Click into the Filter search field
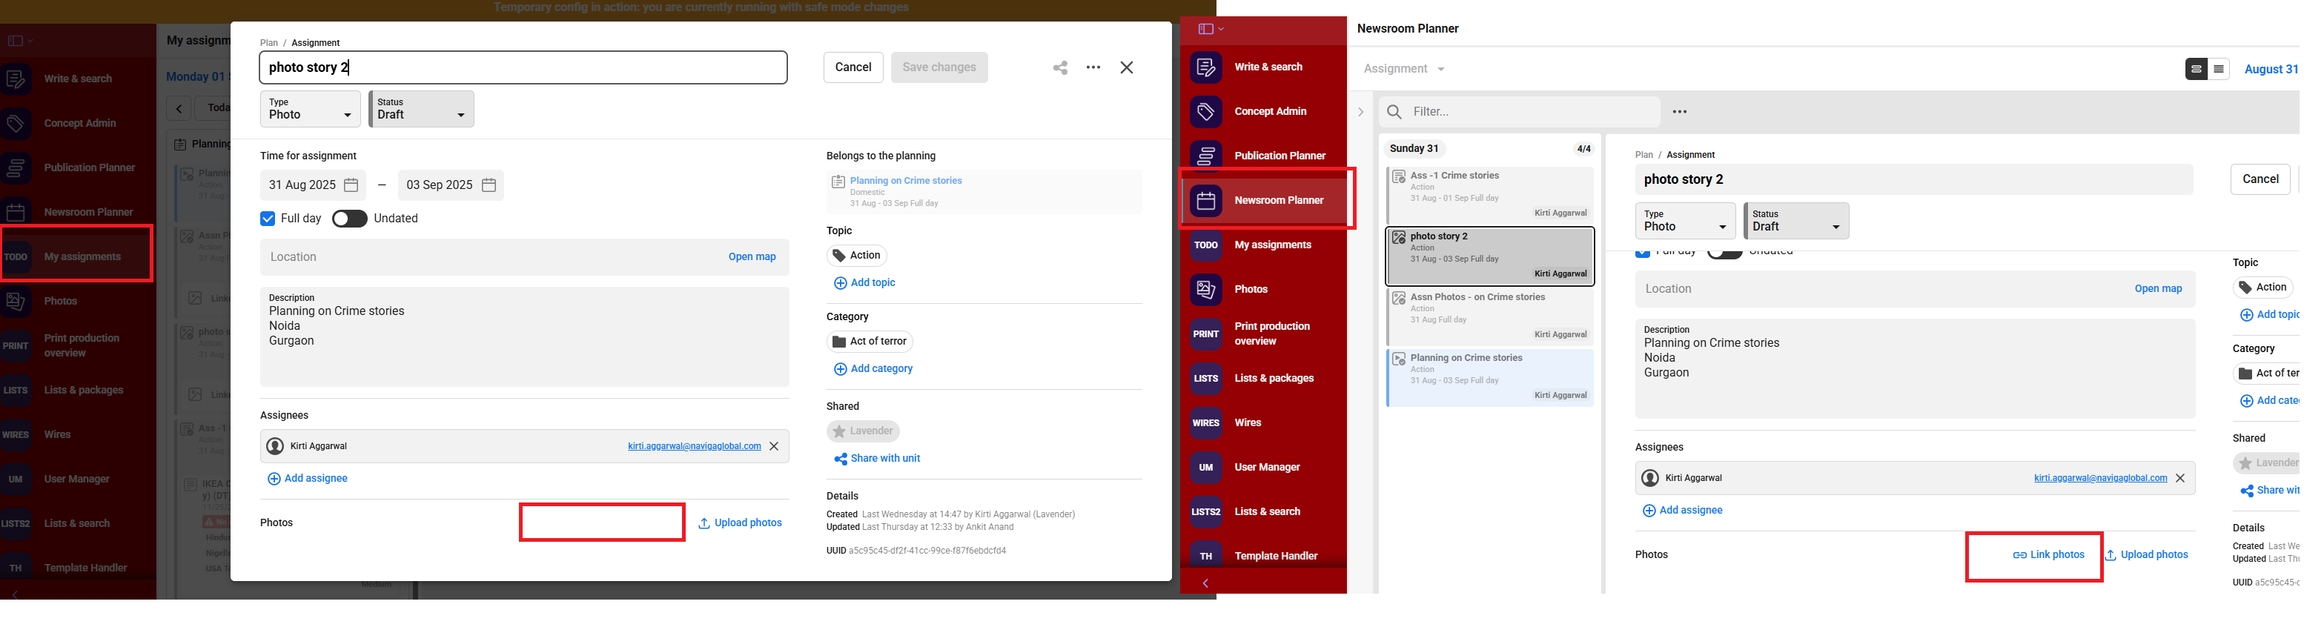 1530,112
